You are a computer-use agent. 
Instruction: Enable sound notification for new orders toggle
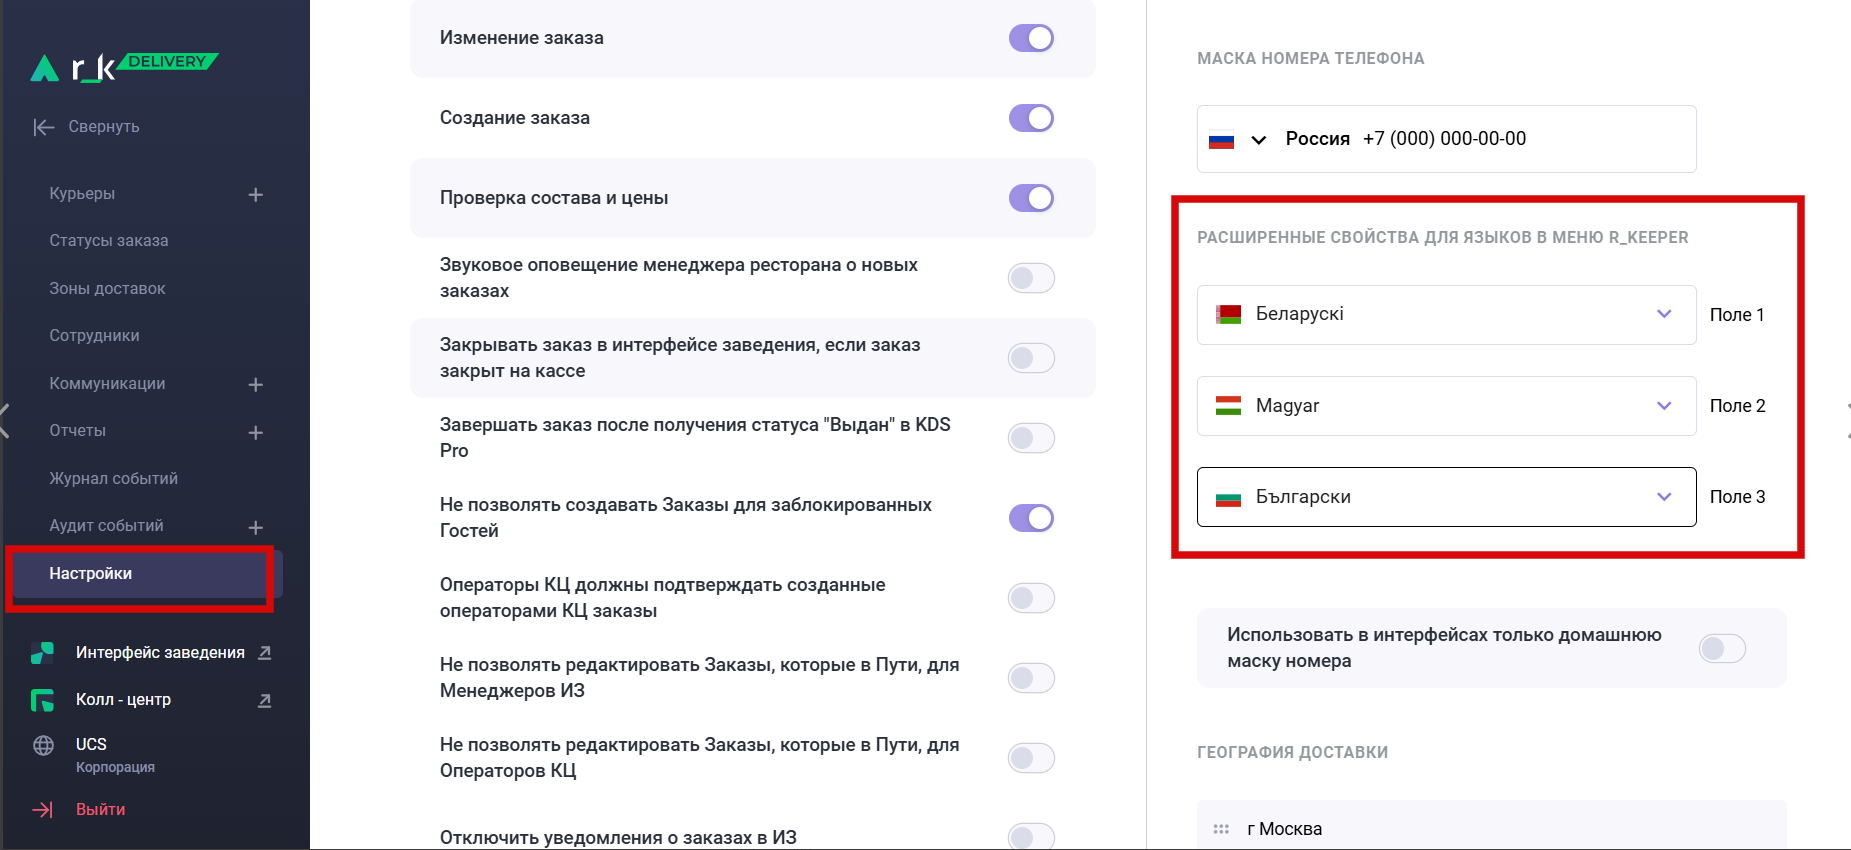1031,278
